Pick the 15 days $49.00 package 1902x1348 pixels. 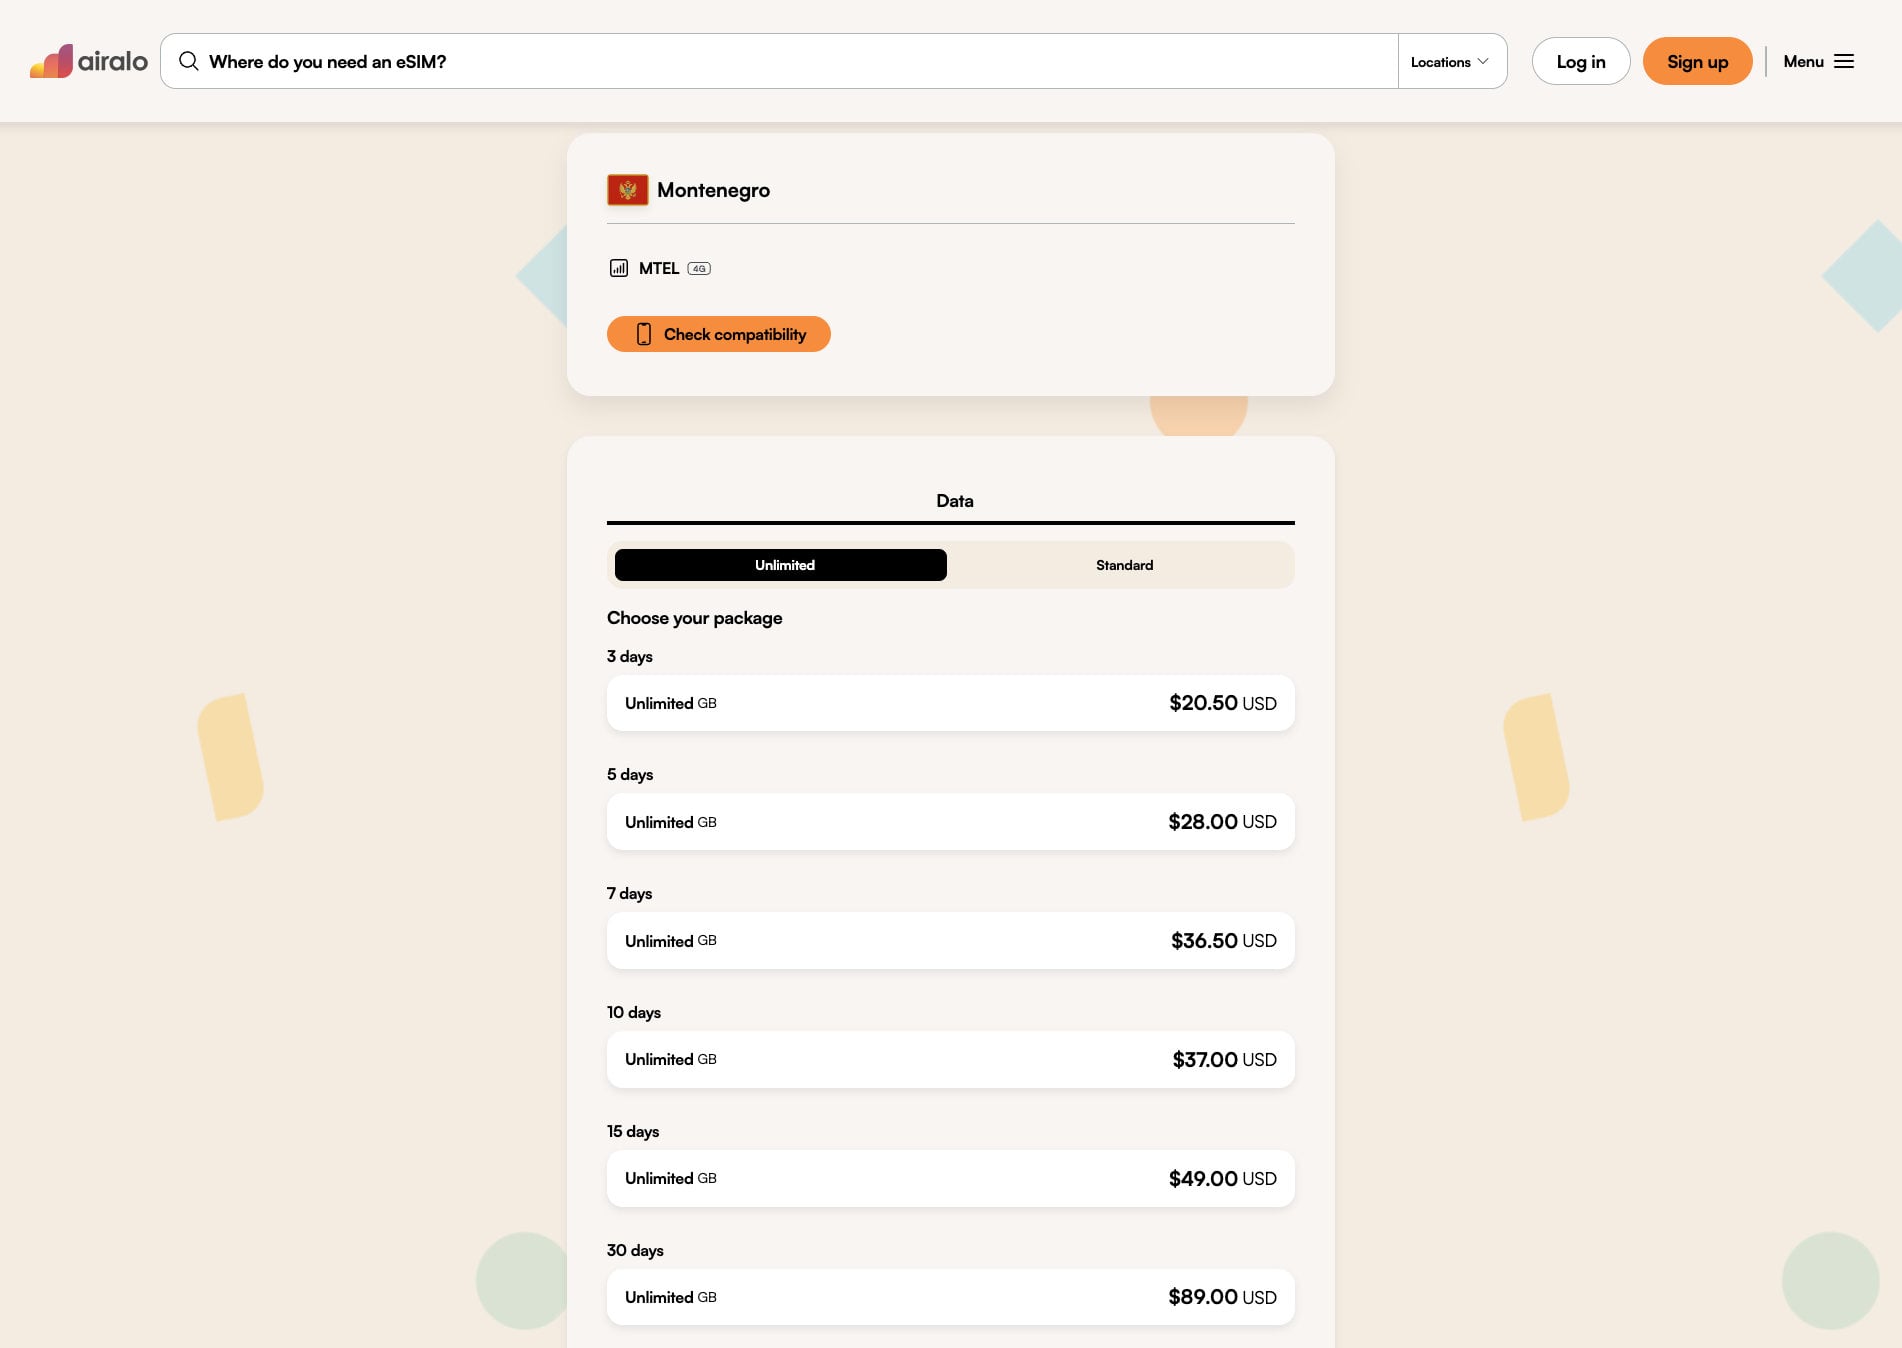[951, 1179]
